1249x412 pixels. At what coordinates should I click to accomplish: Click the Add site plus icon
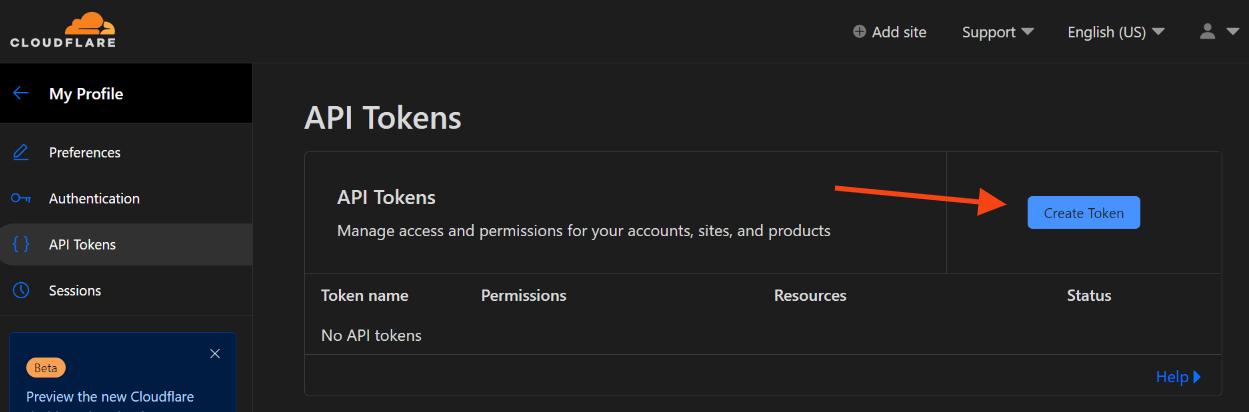pyautogui.click(x=859, y=32)
